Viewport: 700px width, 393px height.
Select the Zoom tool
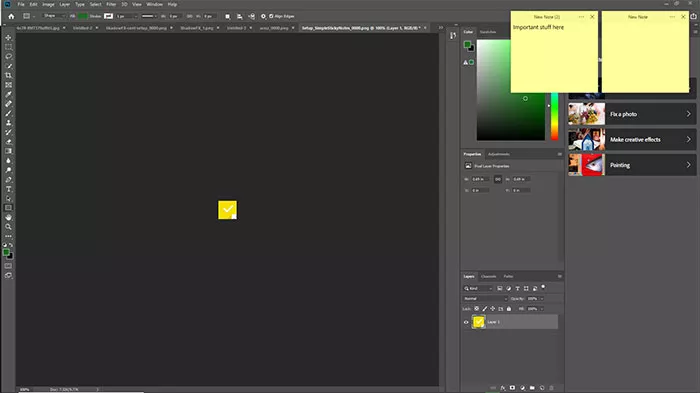pyautogui.click(x=8, y=226)
